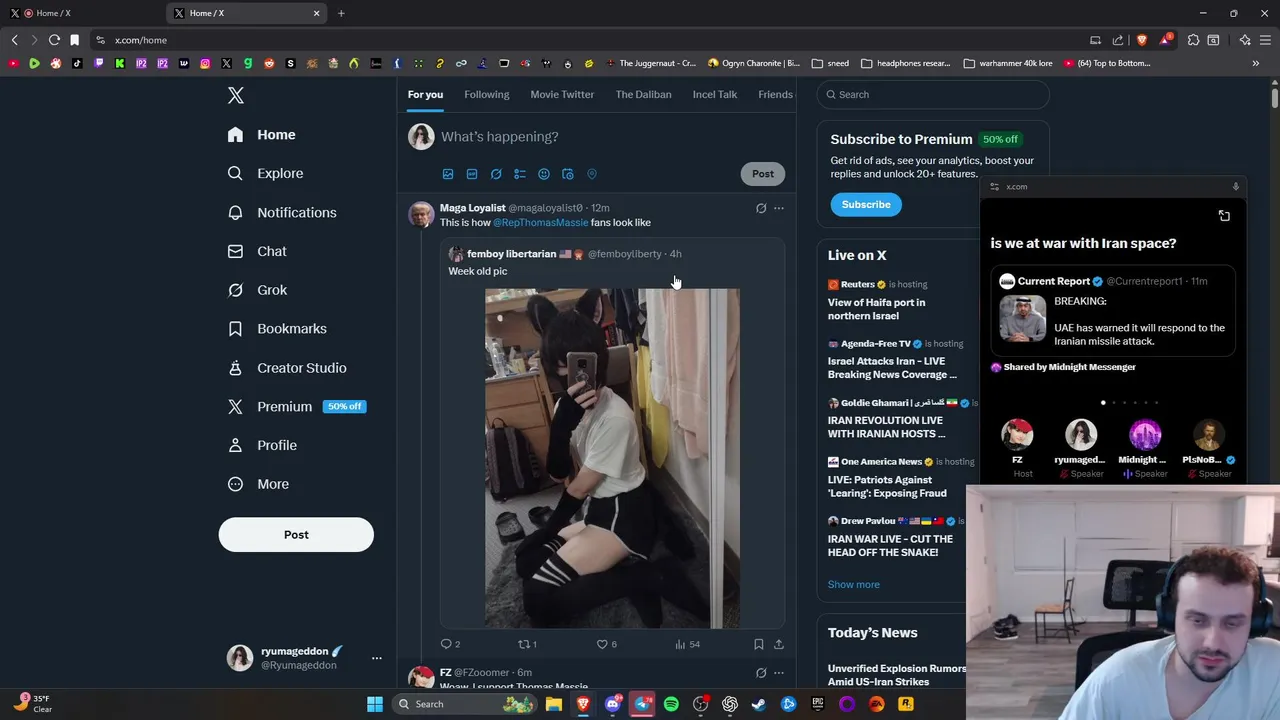Click the browser address bar x.com/home

(141, 40)
